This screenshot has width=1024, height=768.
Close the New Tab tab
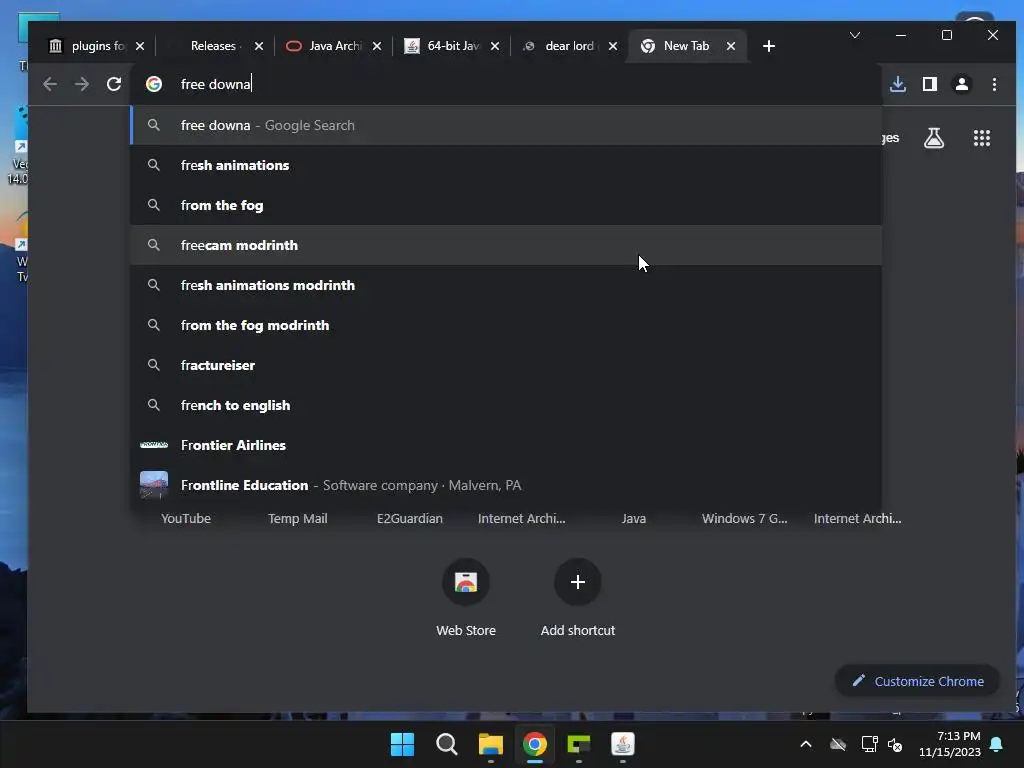click(731, 46)
